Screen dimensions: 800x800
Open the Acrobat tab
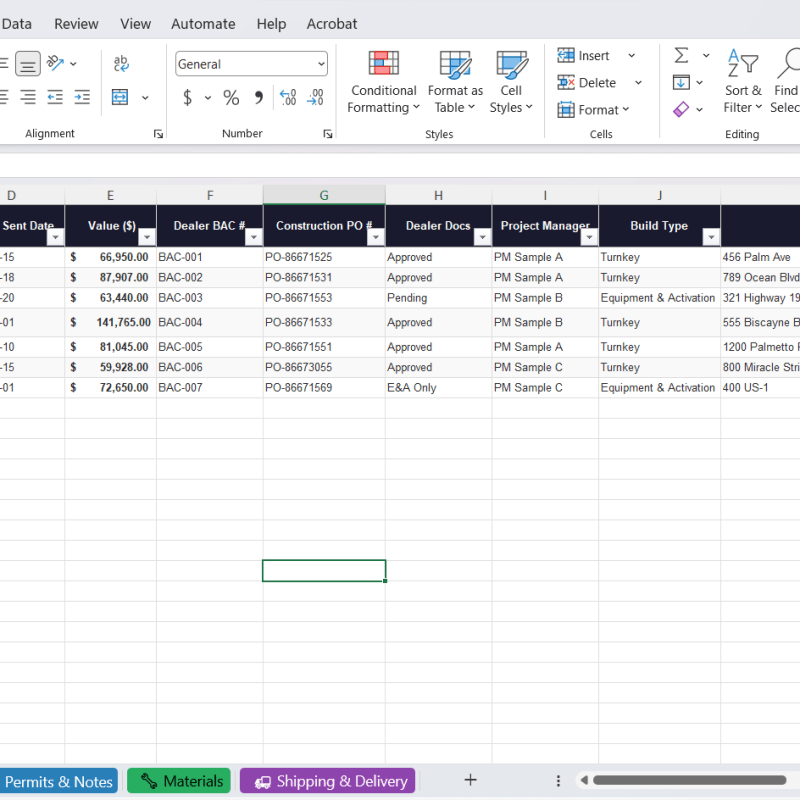pyautogui.click(x=332, y=24)
